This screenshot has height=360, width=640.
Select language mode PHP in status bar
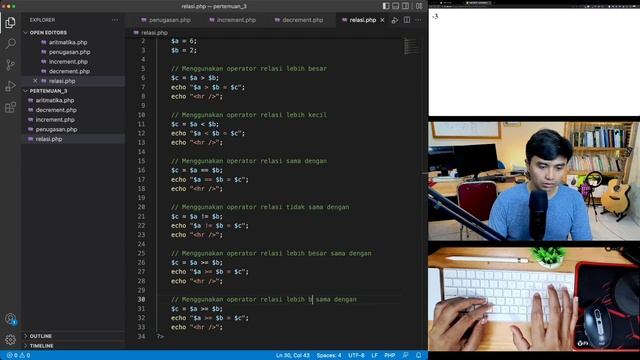(390, 355)
